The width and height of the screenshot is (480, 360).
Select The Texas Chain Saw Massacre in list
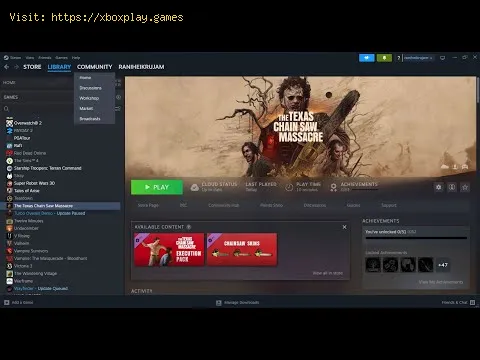pyautogui.click(x=60, y=206)
